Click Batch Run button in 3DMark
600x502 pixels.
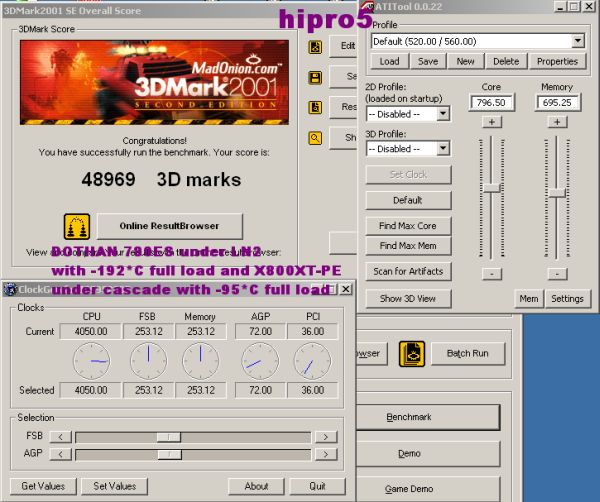pyautogui.click(x=468, y=354)
